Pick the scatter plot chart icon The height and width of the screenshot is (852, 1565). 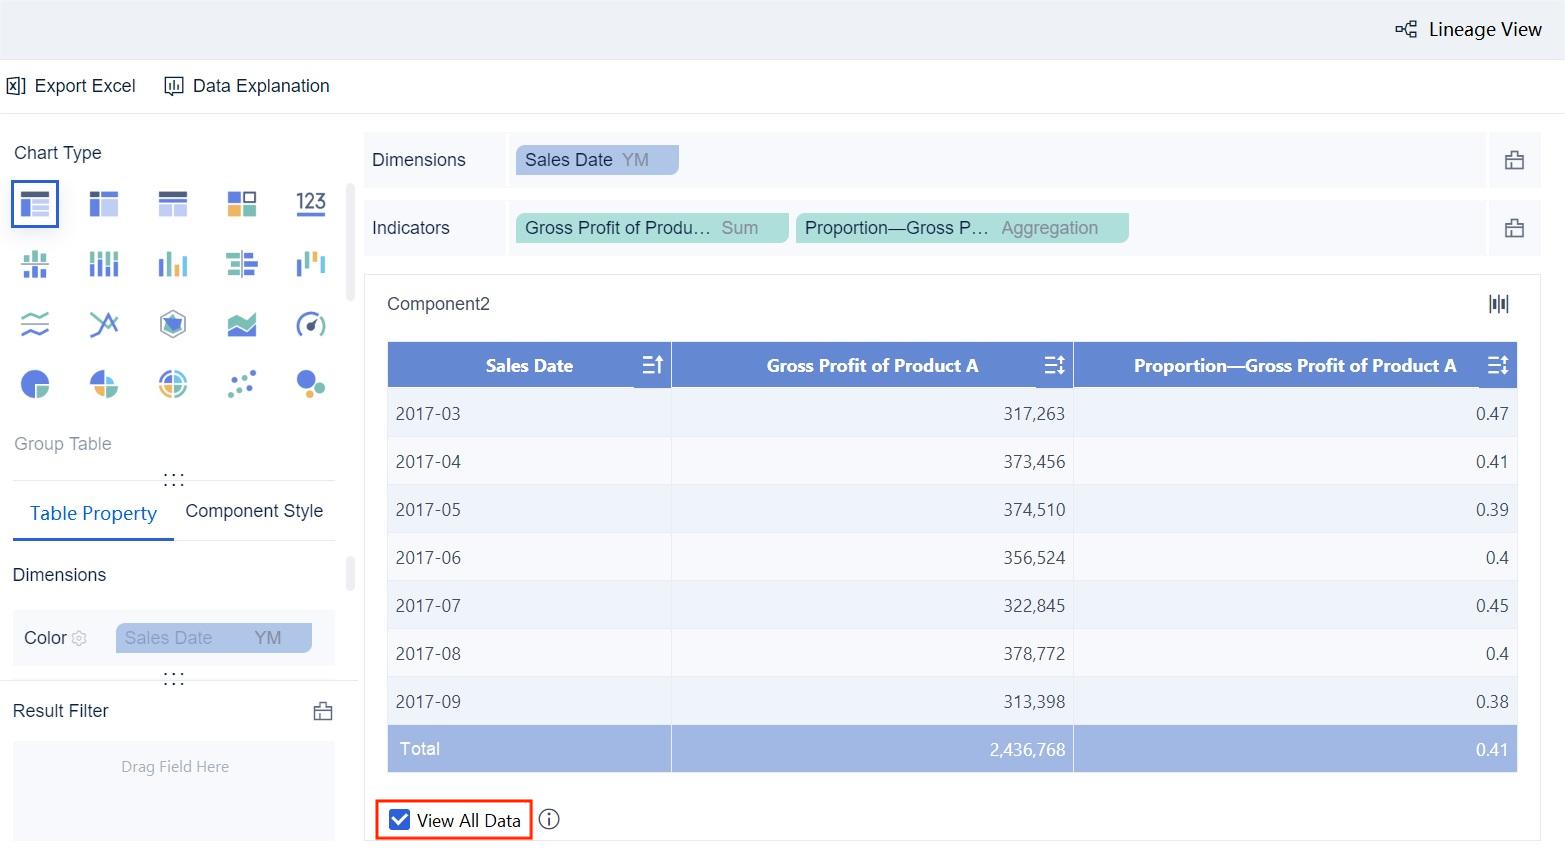[x=241, y=384]
